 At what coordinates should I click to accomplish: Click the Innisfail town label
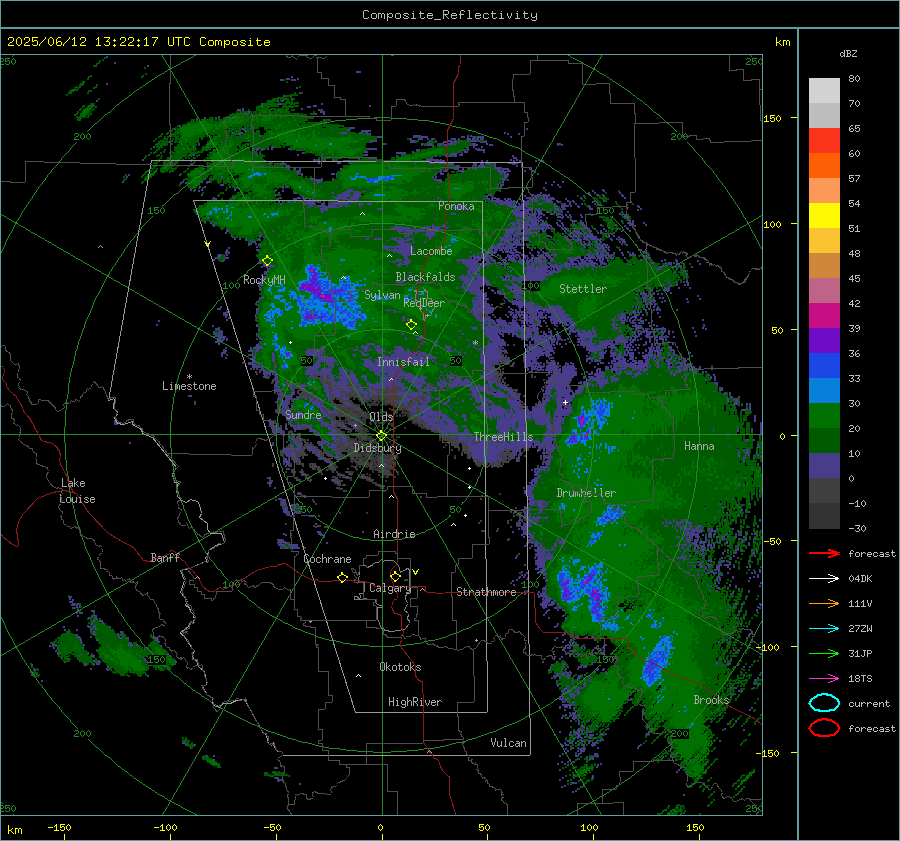[403, 362]
